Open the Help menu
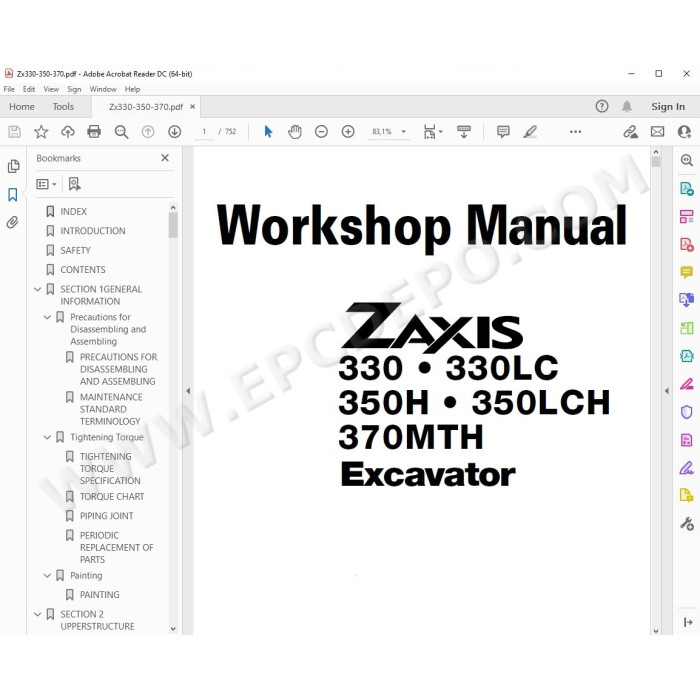The image size is (700, 700). (x=132, y=89)
